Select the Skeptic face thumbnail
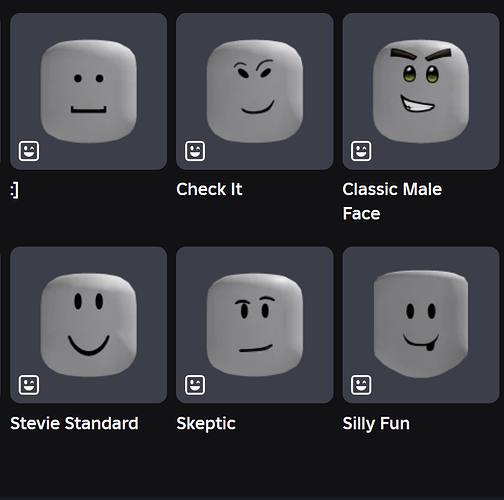Screen dimensions: 504x500 coord(255,325)
